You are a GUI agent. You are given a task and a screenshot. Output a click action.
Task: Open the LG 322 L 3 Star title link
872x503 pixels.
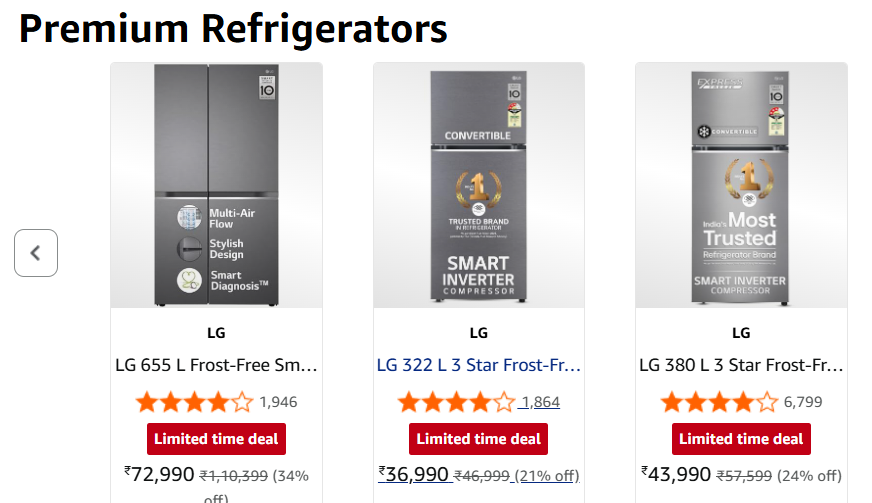[479, 365]
